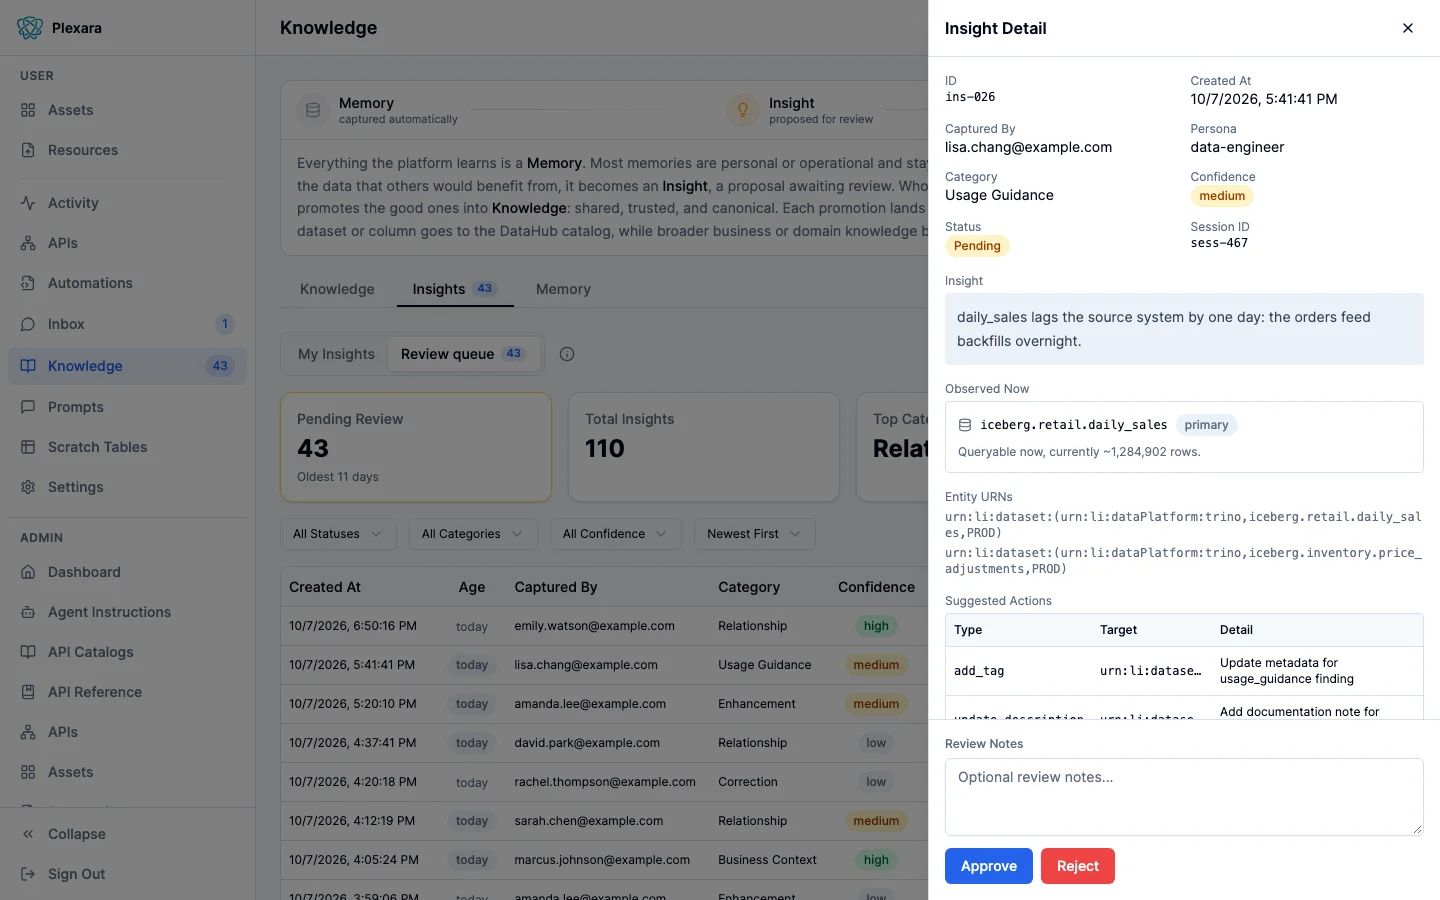Open the david.park@example.com insight row
This screenshot has width=1440, height=900.
point(604,743)
